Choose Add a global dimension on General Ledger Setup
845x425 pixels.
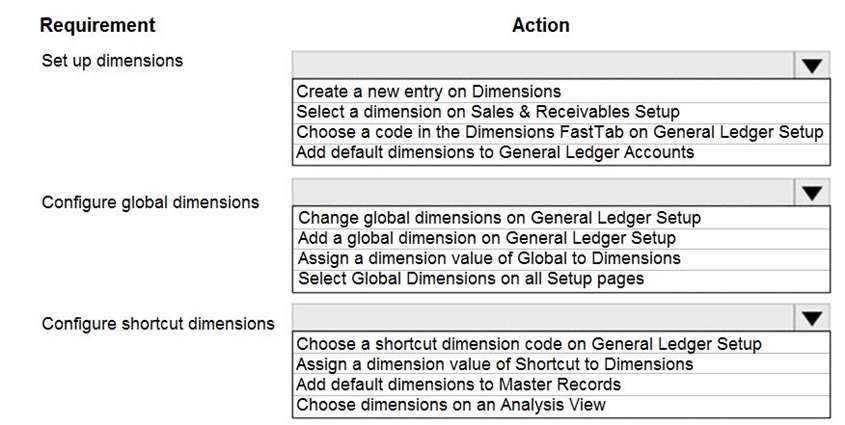click(x=561, y=238)
